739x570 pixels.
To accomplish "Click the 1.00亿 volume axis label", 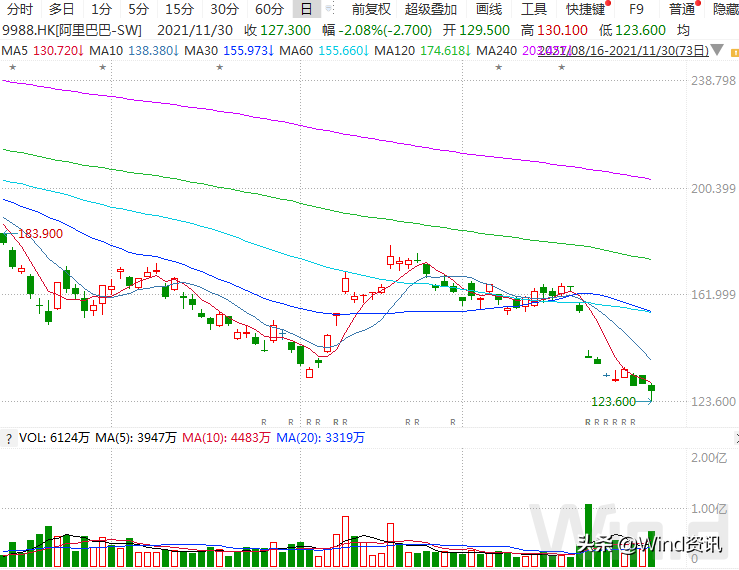I will pos(709,509).
